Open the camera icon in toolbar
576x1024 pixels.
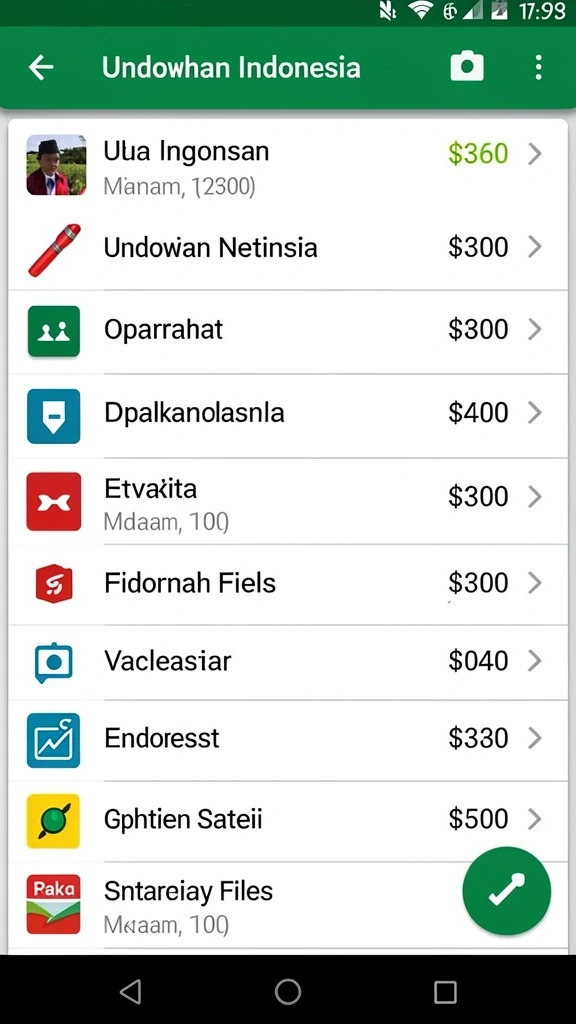467,67
